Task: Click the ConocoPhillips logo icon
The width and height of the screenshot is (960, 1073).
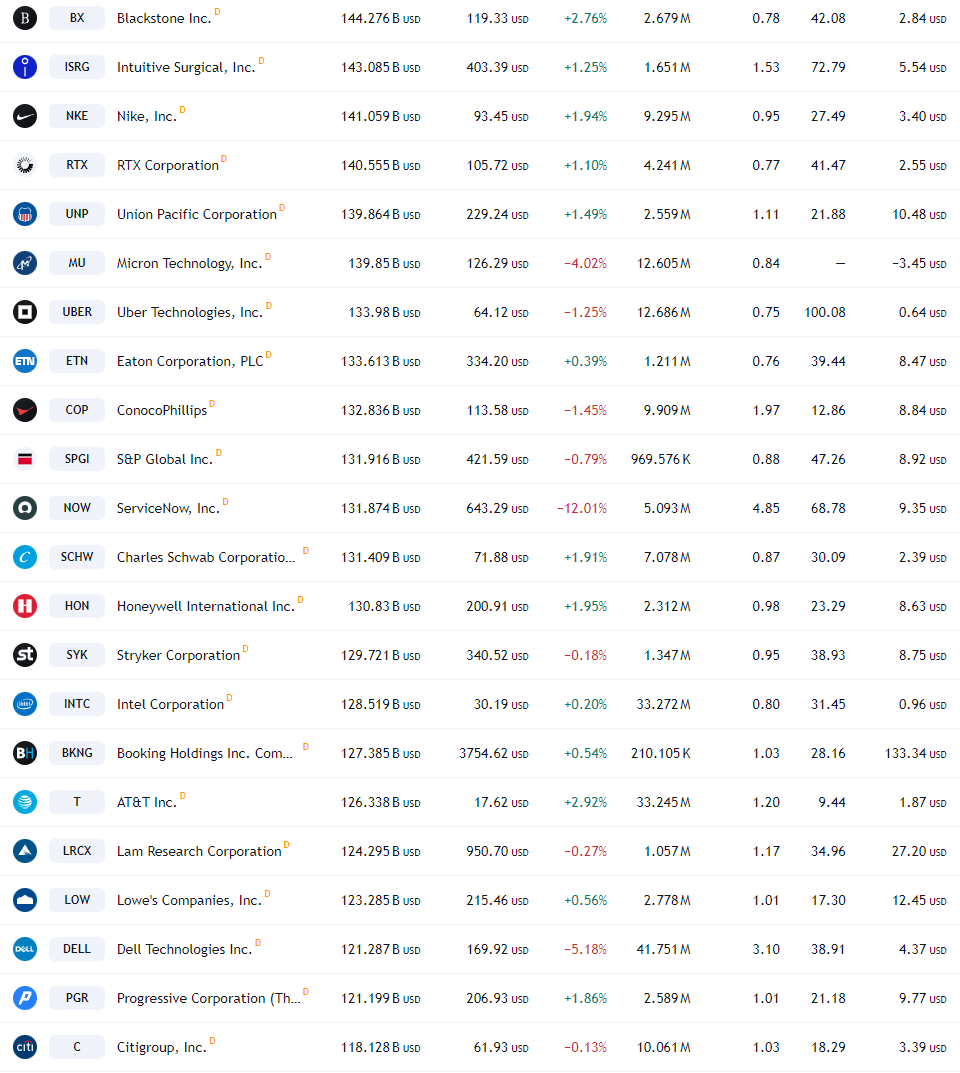Action: point(25,410)
